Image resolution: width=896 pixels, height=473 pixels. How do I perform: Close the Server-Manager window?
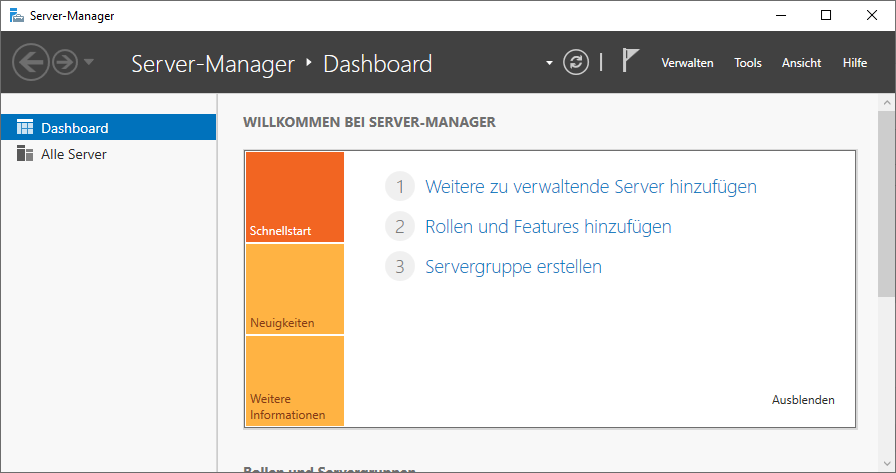click(x=871, y=15)
